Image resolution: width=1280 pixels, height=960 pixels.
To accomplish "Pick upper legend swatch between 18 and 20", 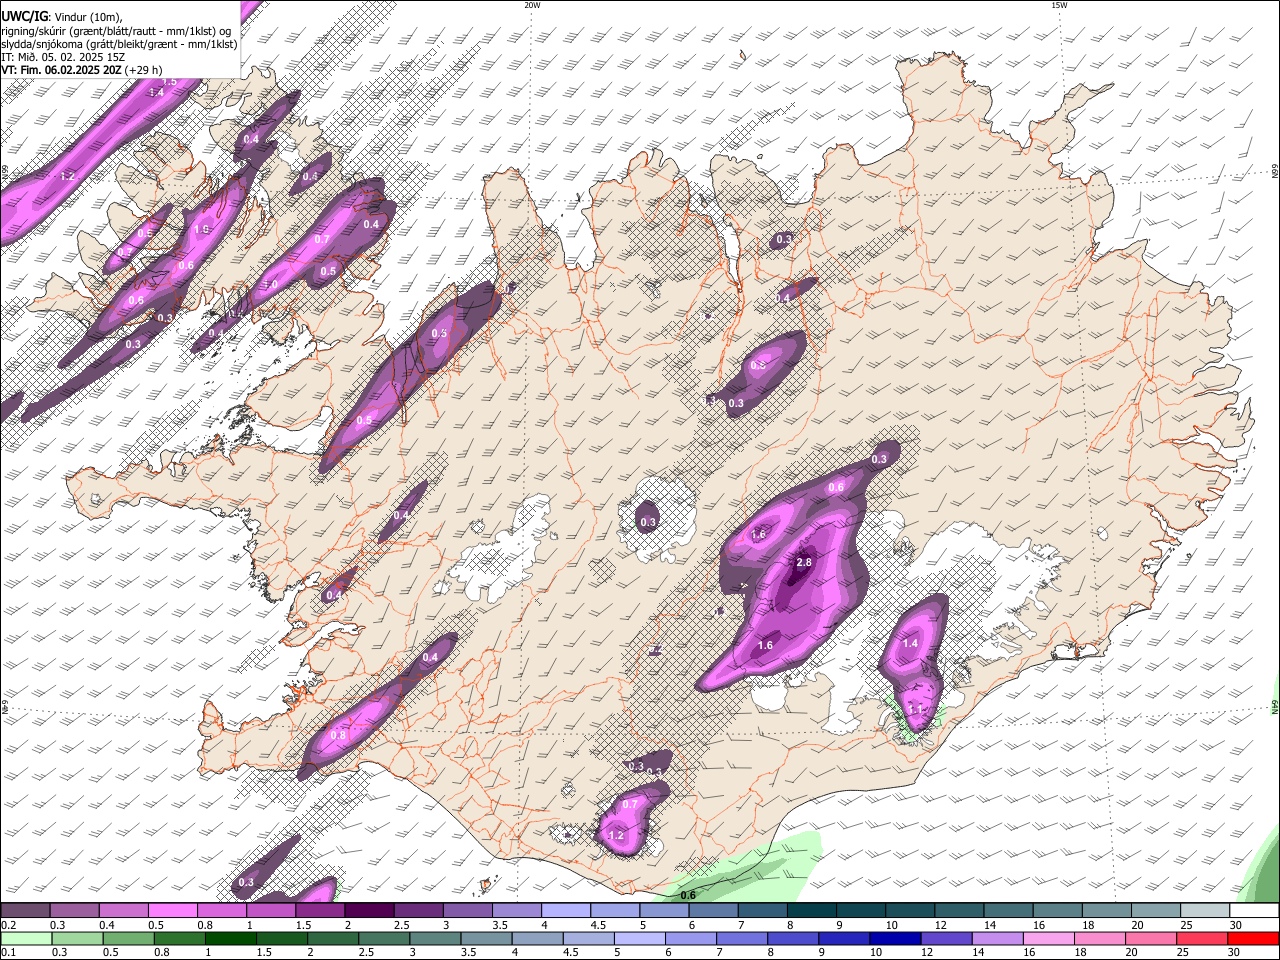I will [x=1107, y=911].
